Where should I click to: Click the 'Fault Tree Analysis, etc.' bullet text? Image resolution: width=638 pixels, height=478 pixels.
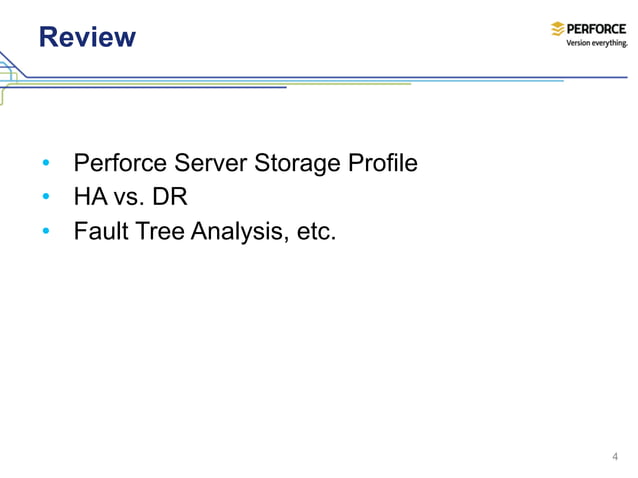(205, 232)
